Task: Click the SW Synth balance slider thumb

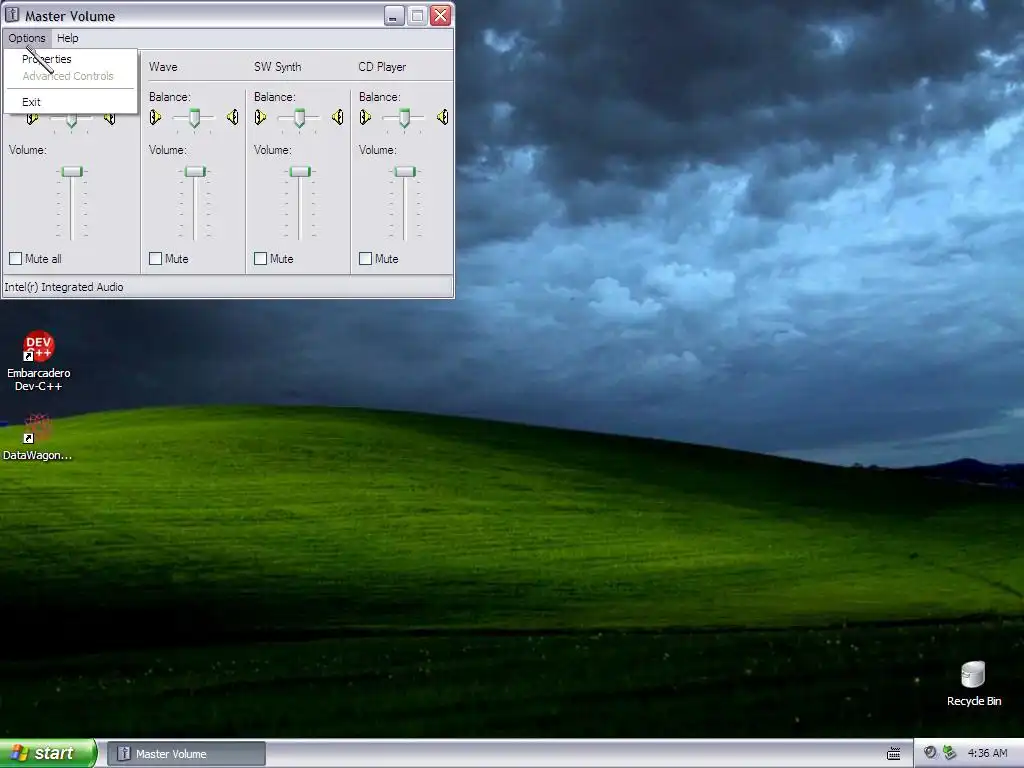Action: [300, 118]
